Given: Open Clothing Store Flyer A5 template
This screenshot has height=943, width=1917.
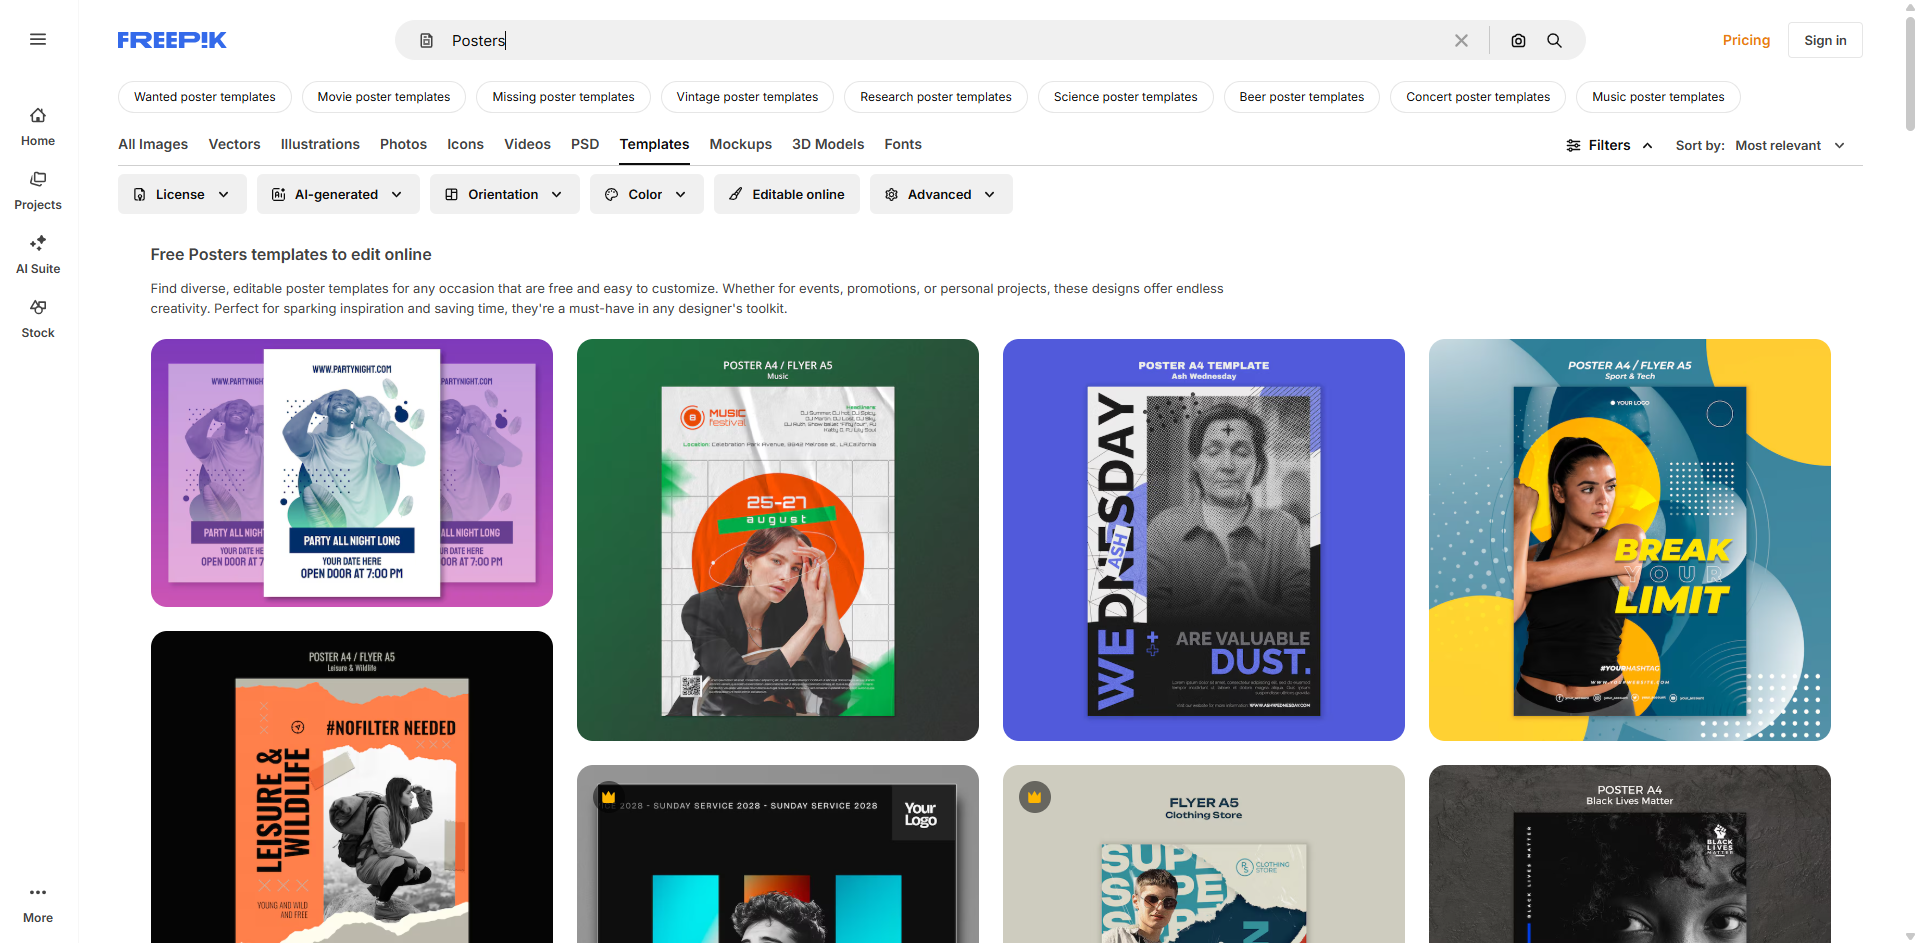Looking at the screenshot, I should click(x=1204, y=854).
